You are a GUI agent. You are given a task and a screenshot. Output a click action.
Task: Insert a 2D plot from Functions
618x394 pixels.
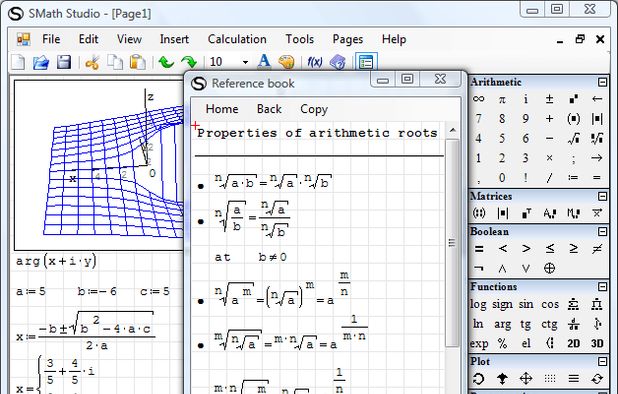pyautogui.click(x=573, y=344)
